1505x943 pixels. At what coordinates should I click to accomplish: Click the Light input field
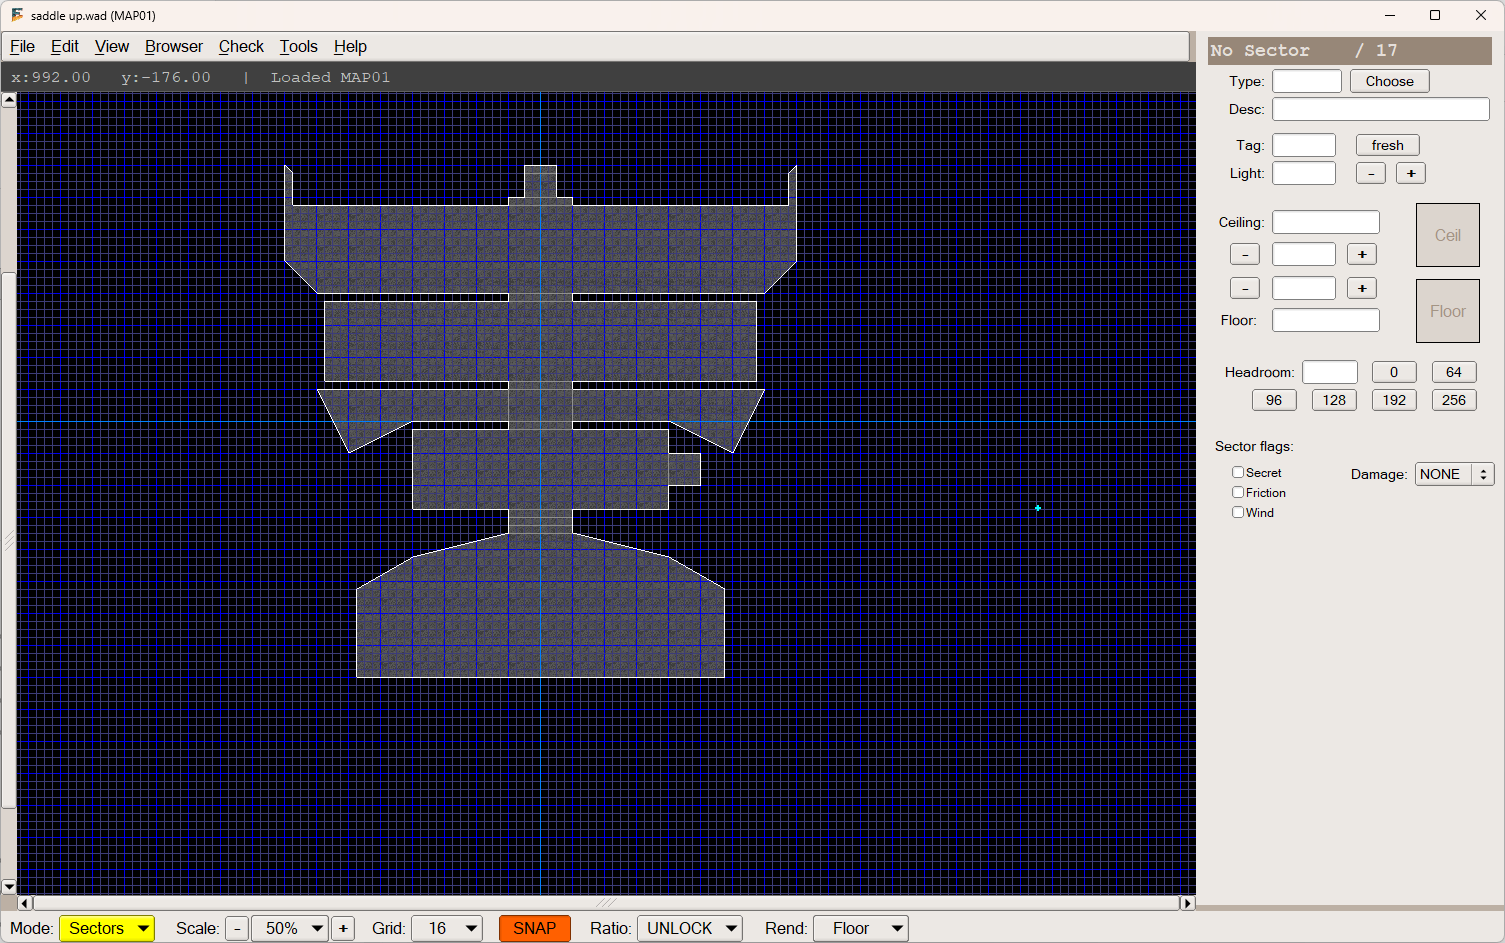pyautogui.click(x=1304, y=173)
